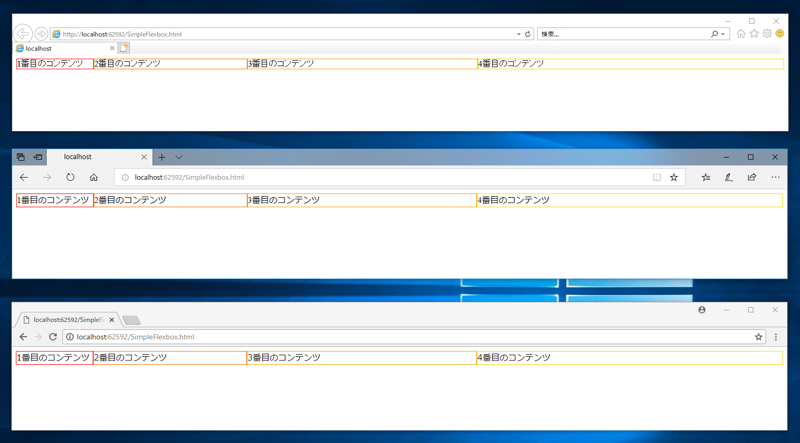This screenshot has width=800, height=443.
Task: Open Edge settings and more menu
Action: pyautogui.click(x=776, y=178)
